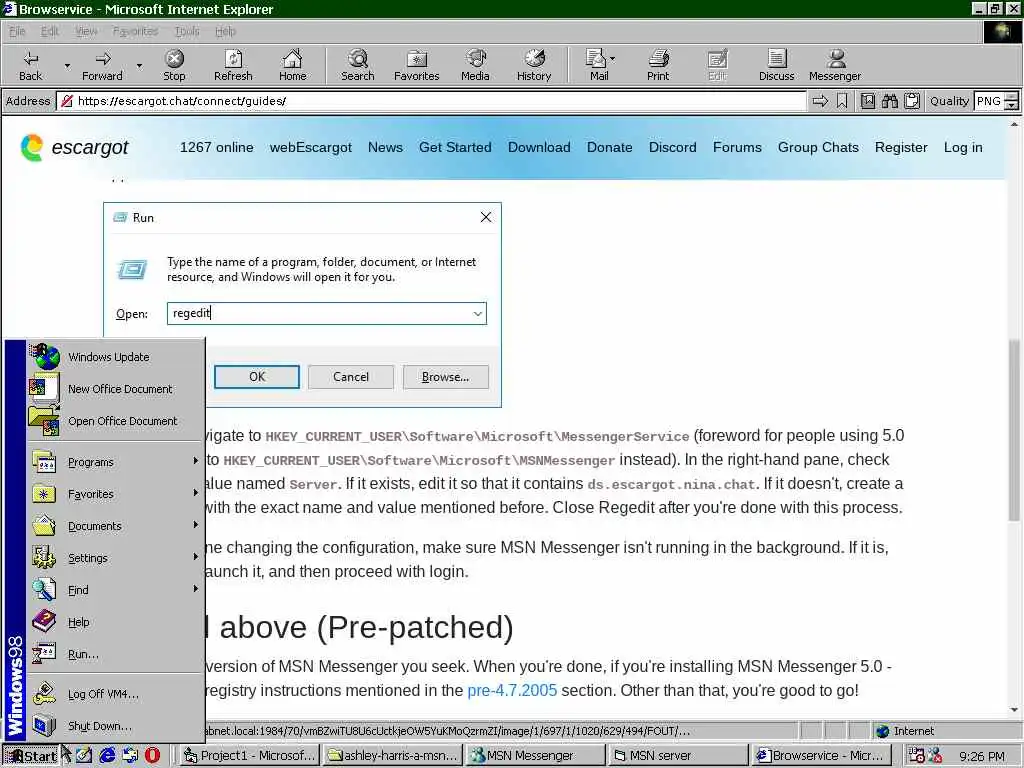Viewport: 1024px width, 768px height.
Task: Select Run... from the Start menu
Action: point(115,654)
